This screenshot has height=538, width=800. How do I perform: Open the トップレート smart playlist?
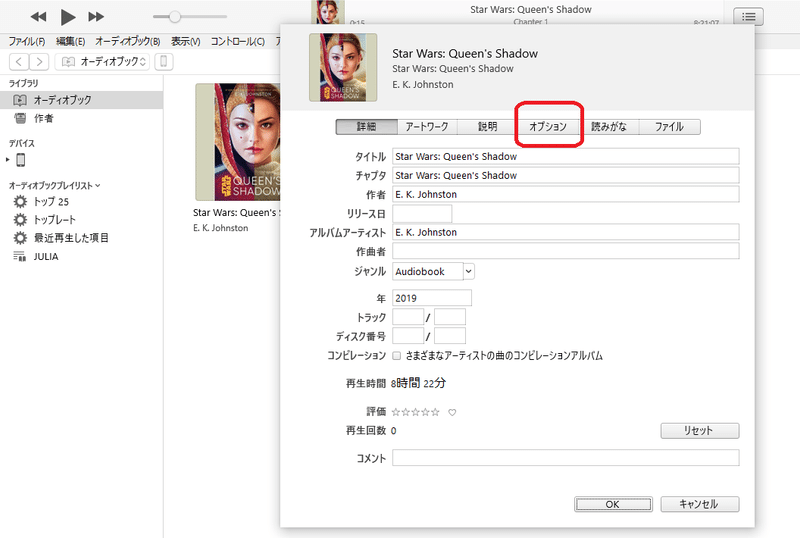point(54,220)
